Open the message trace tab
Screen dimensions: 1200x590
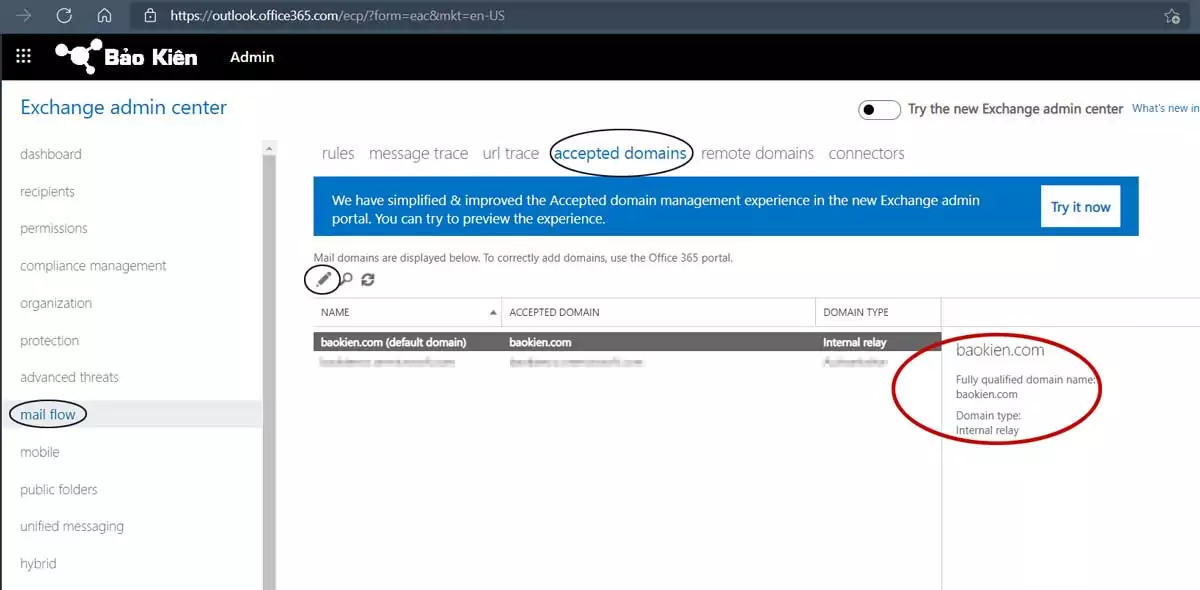tap(418, 153)
